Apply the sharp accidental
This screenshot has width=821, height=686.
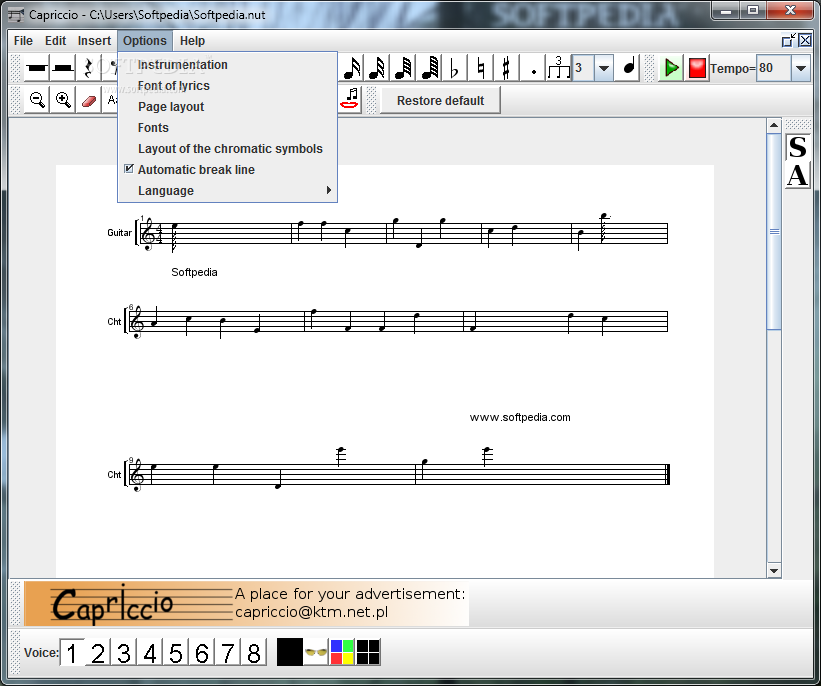[x=506, y=68]
